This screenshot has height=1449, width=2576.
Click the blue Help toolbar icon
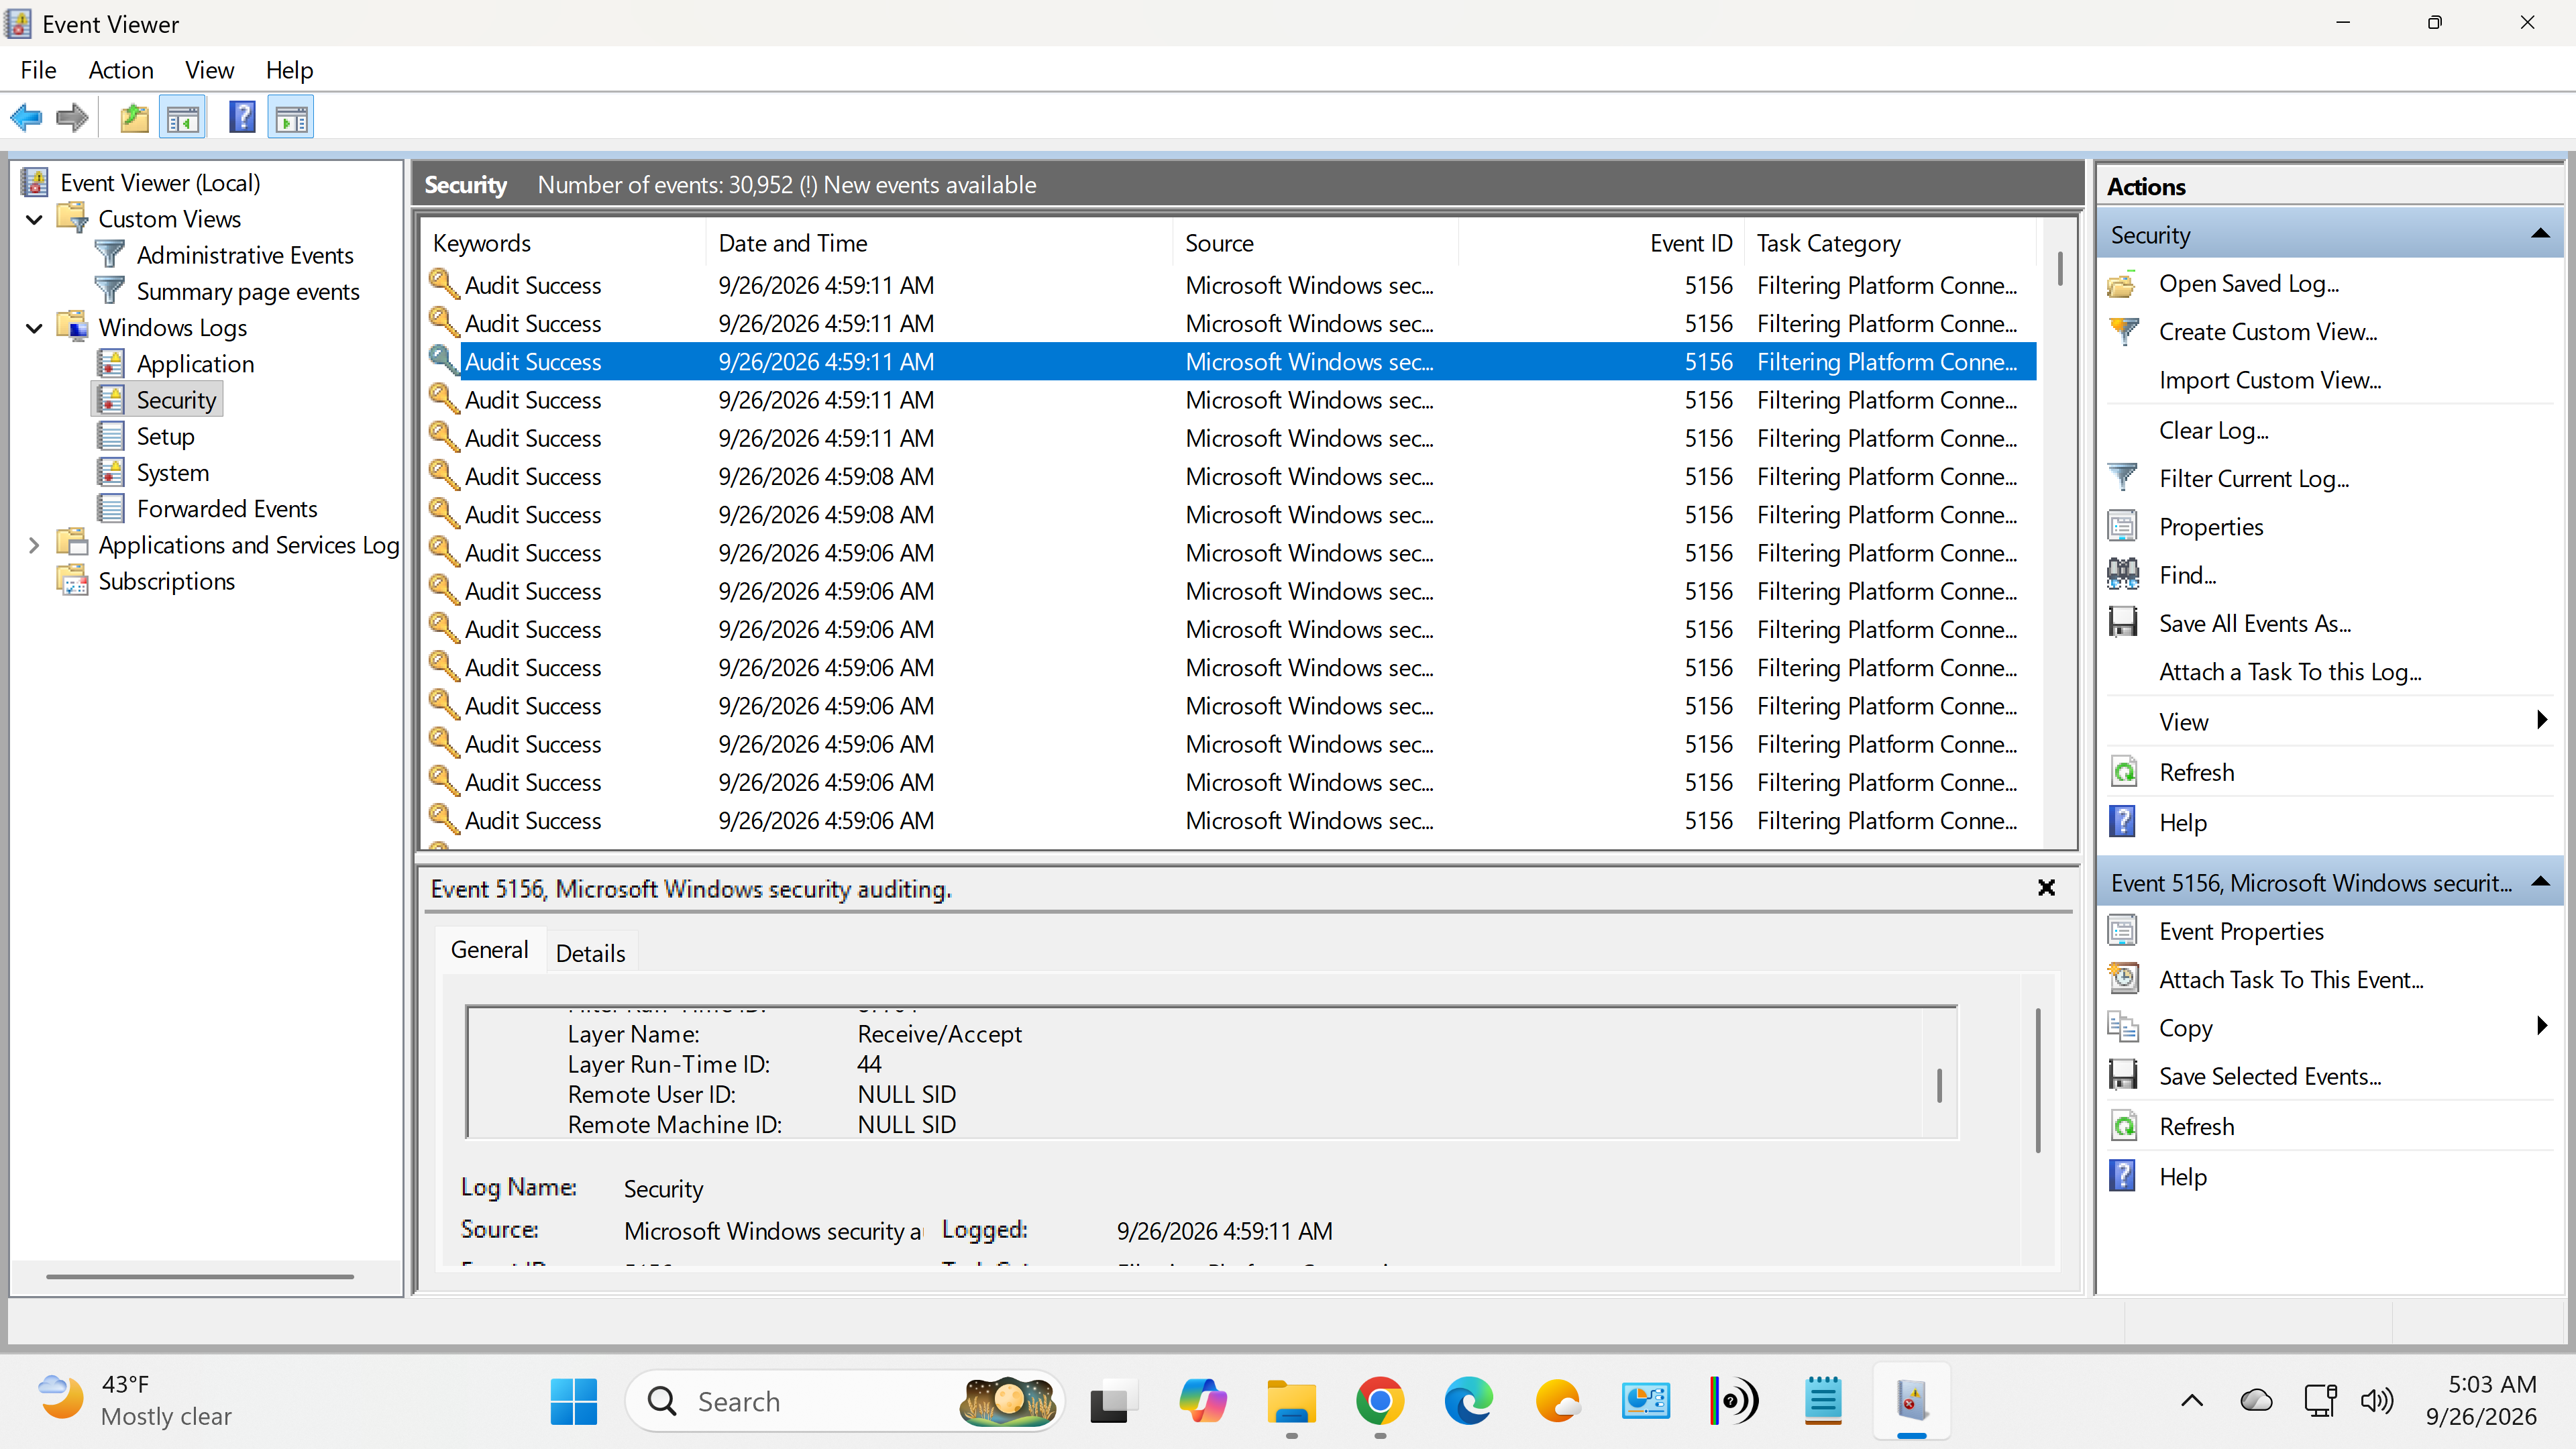[241, 118]
